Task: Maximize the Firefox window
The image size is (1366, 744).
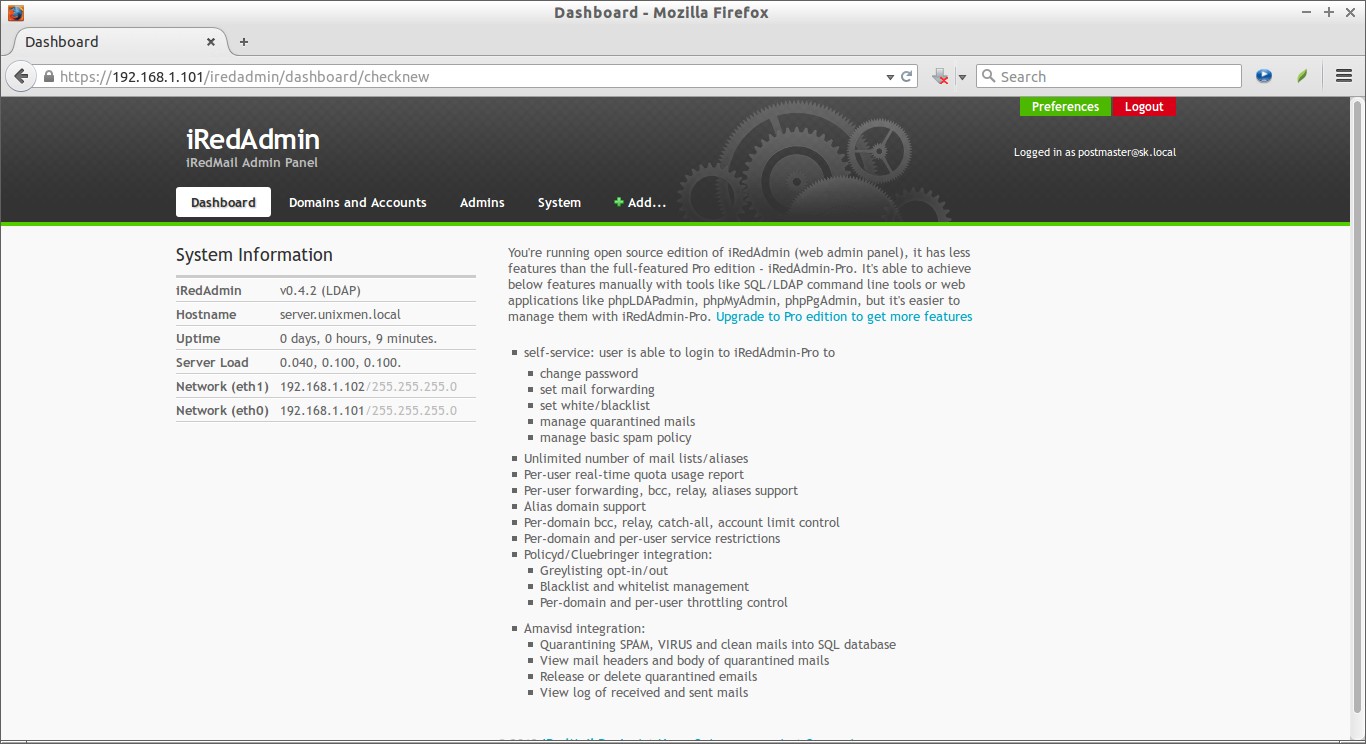Action: [x=1329, y=12]
